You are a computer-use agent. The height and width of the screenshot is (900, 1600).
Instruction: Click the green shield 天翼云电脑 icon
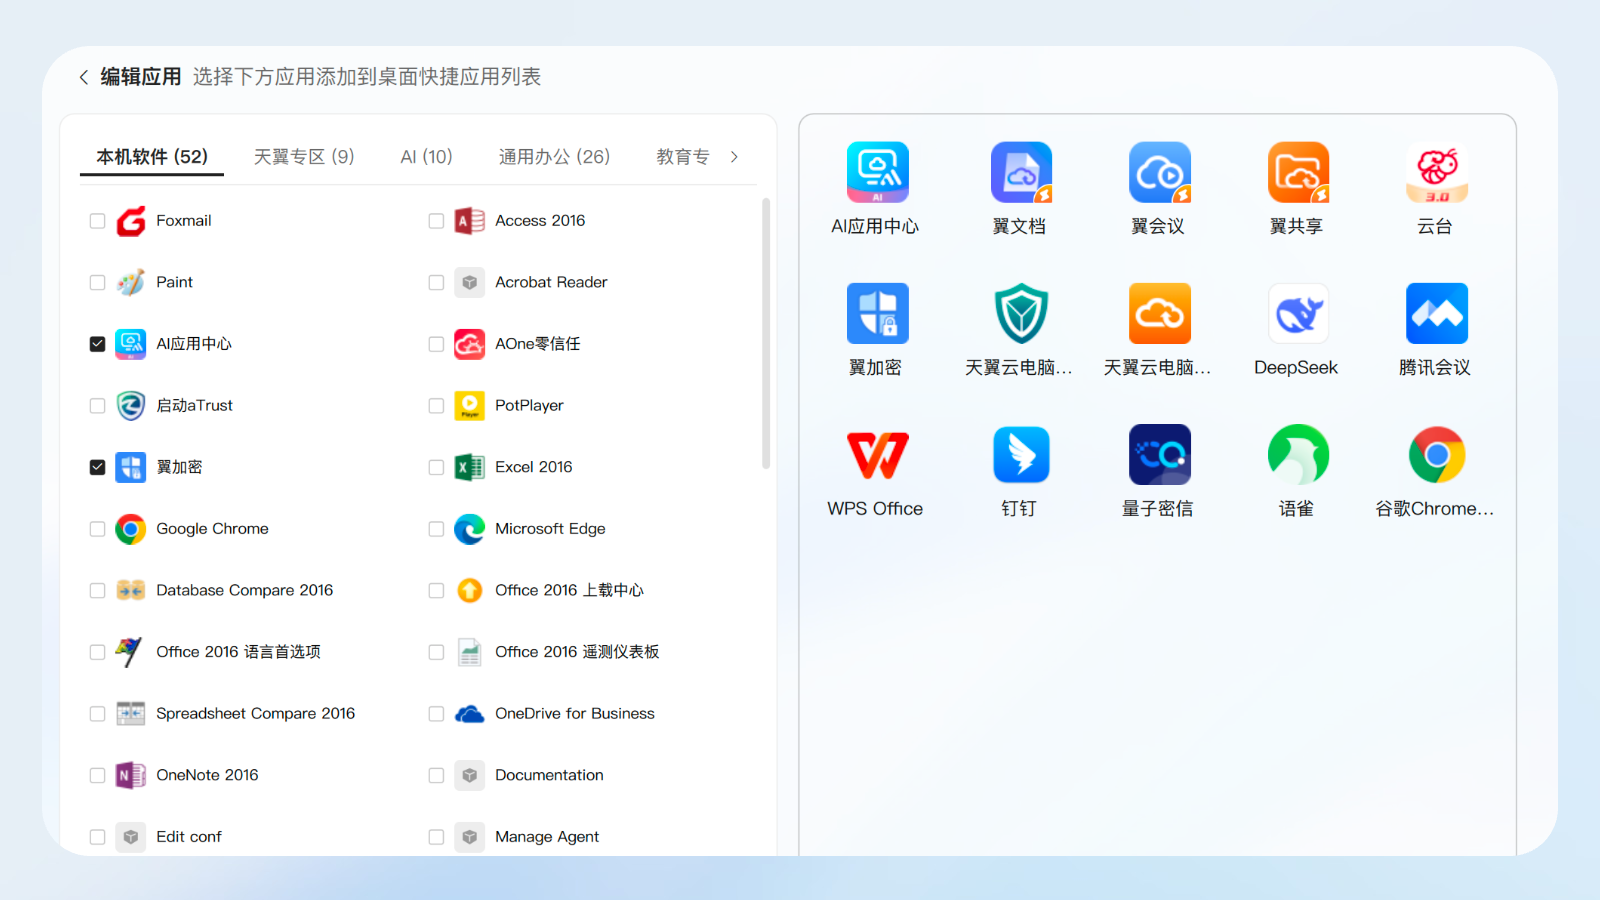tap(1020, 313)
